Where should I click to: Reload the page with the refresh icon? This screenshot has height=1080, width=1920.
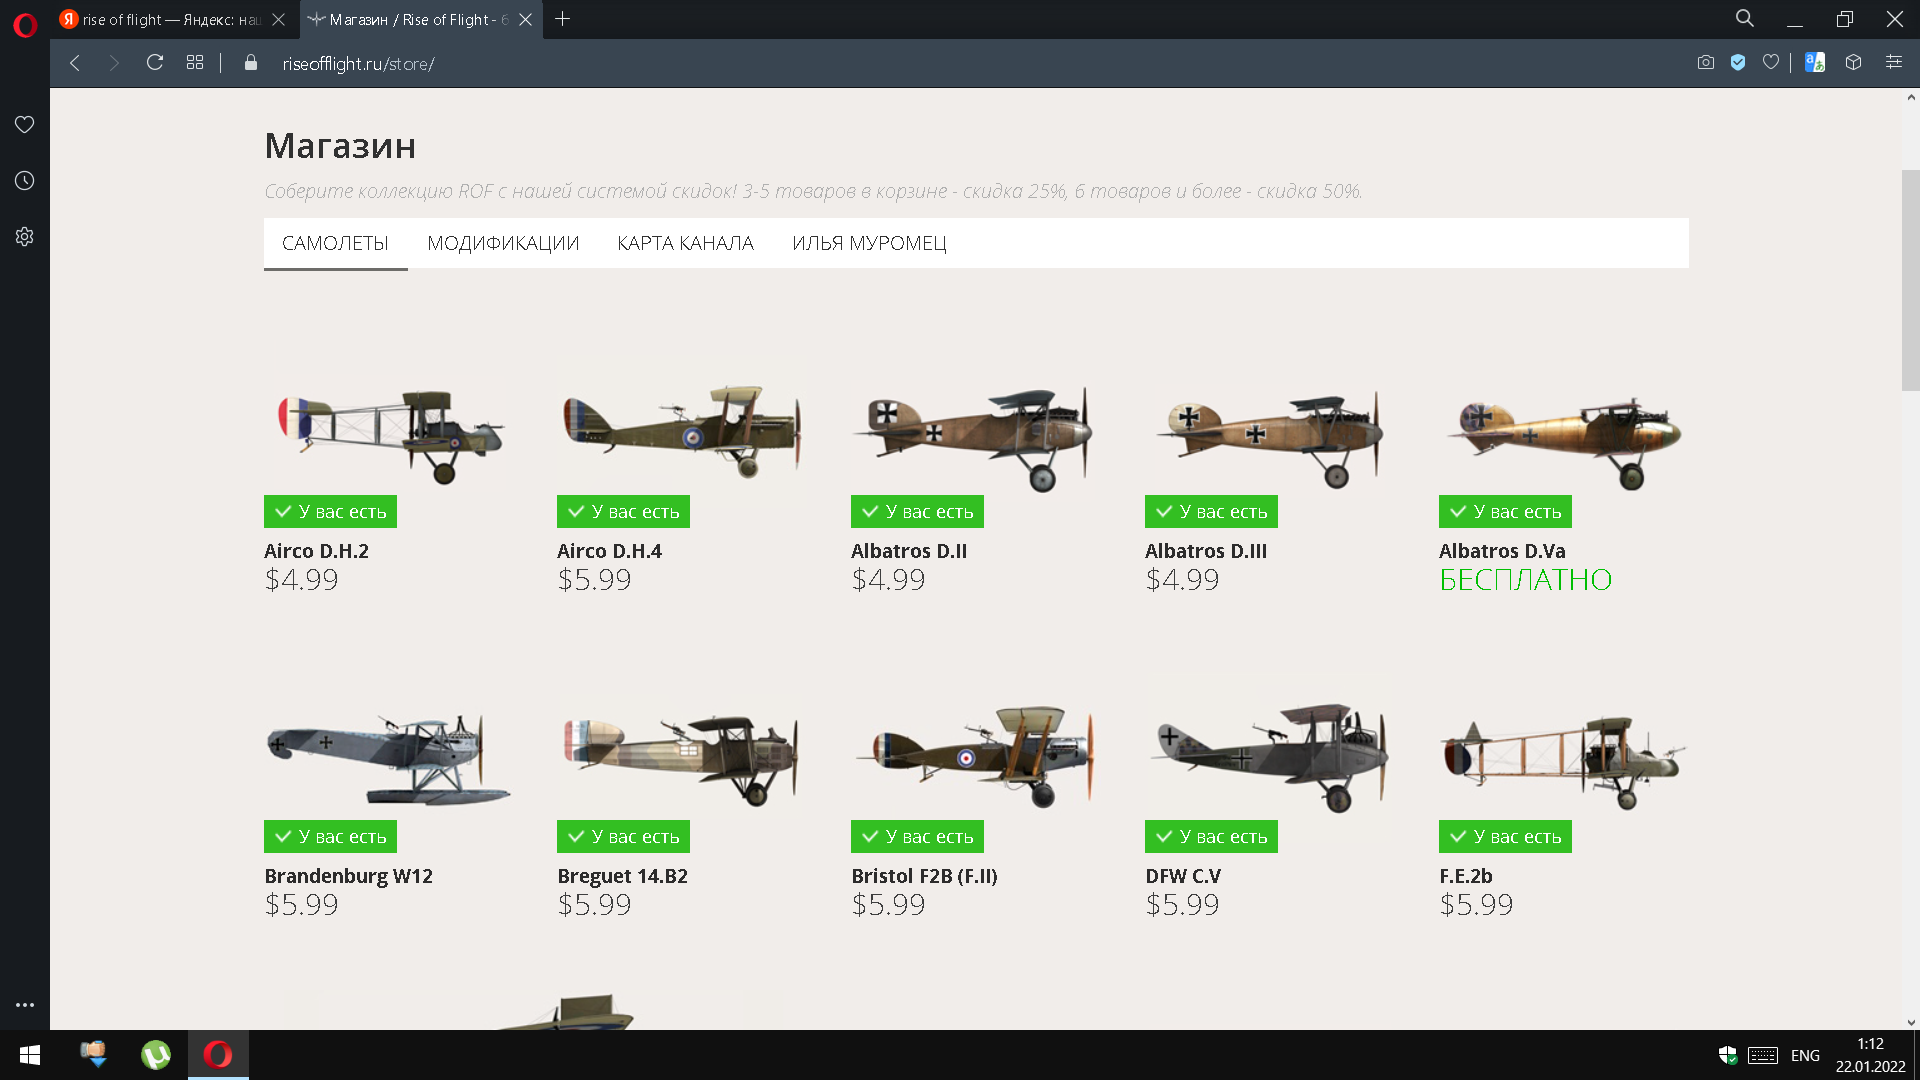coord(155,63)
